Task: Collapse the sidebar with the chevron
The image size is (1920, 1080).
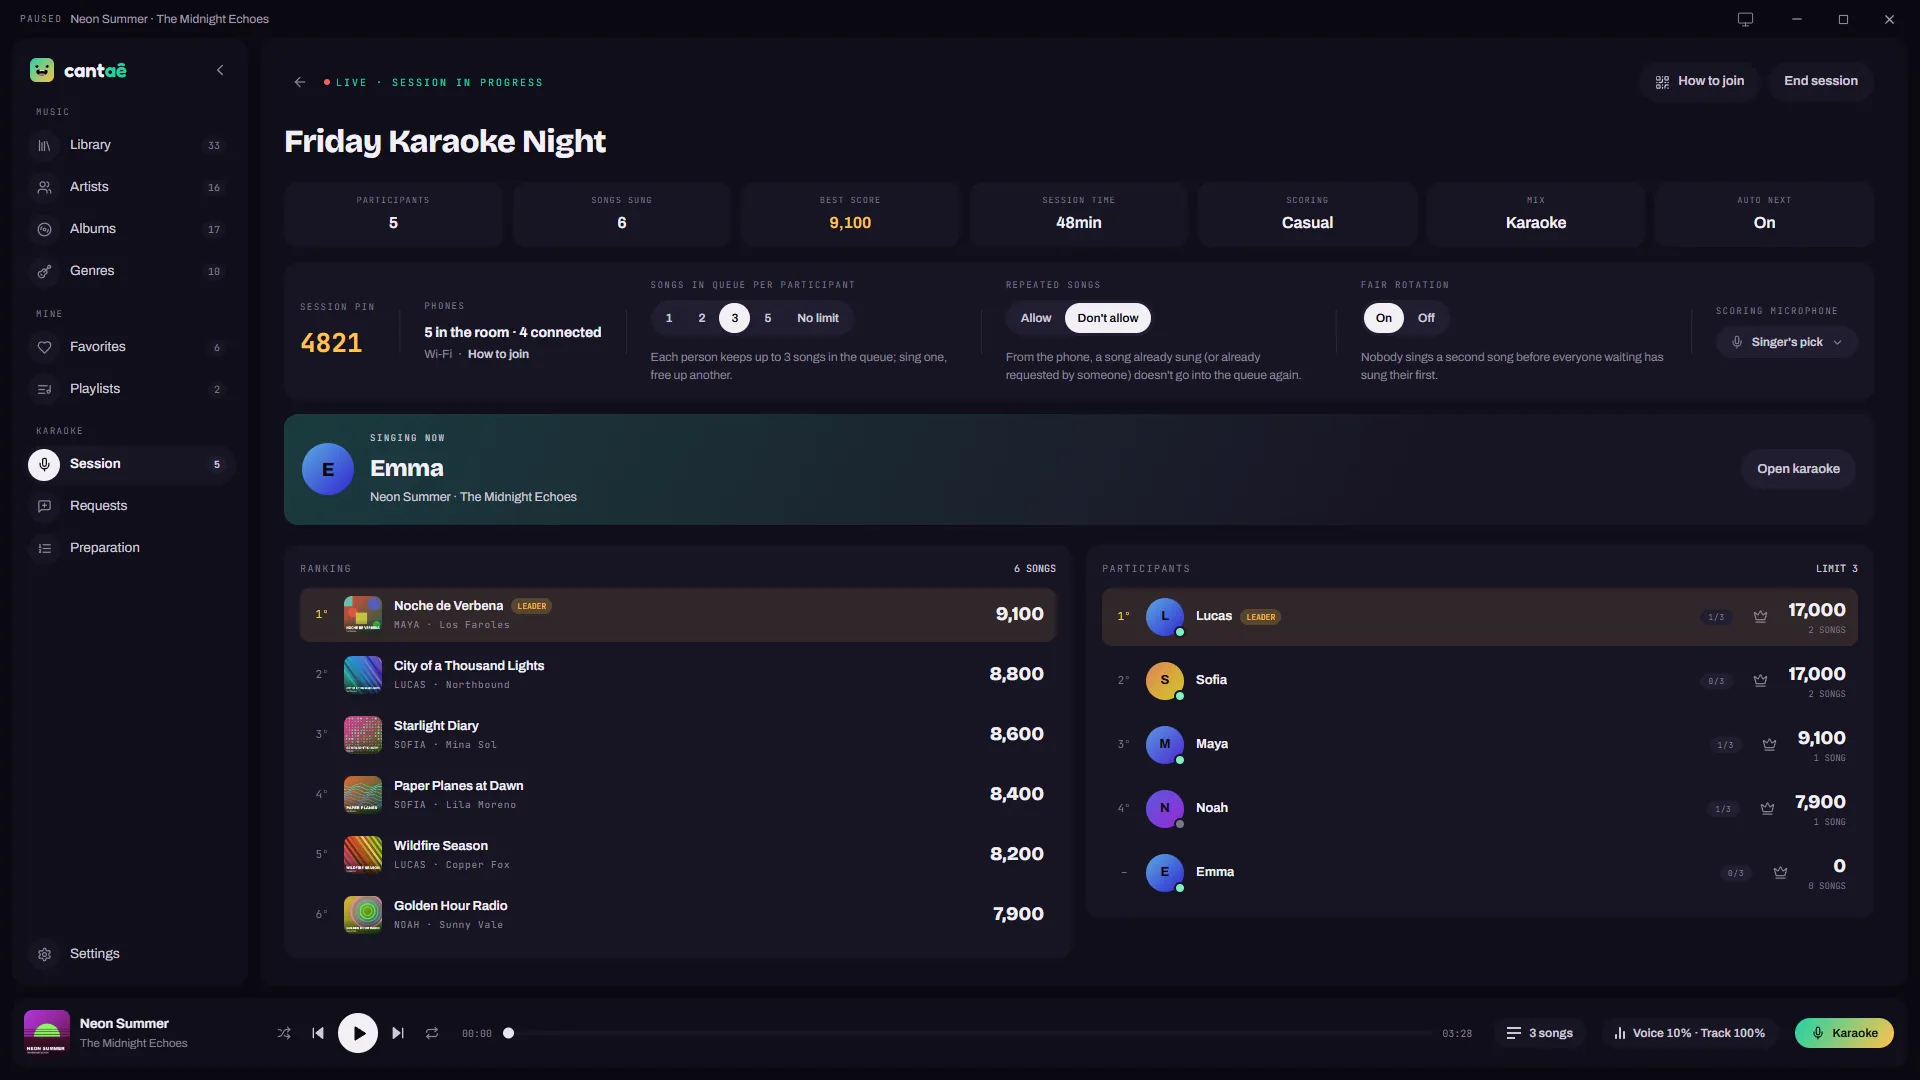Action: pos(220,70)
